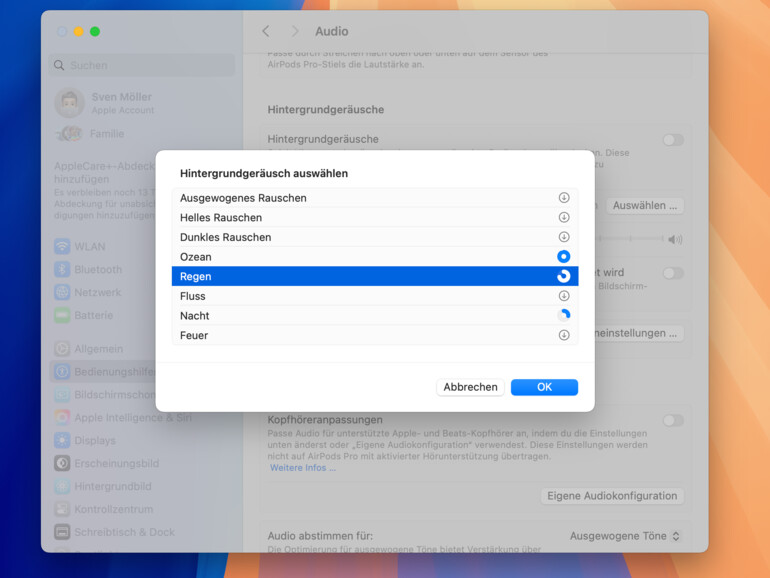Download the Ausgewogenes Rauschen sound

point(564,197)
